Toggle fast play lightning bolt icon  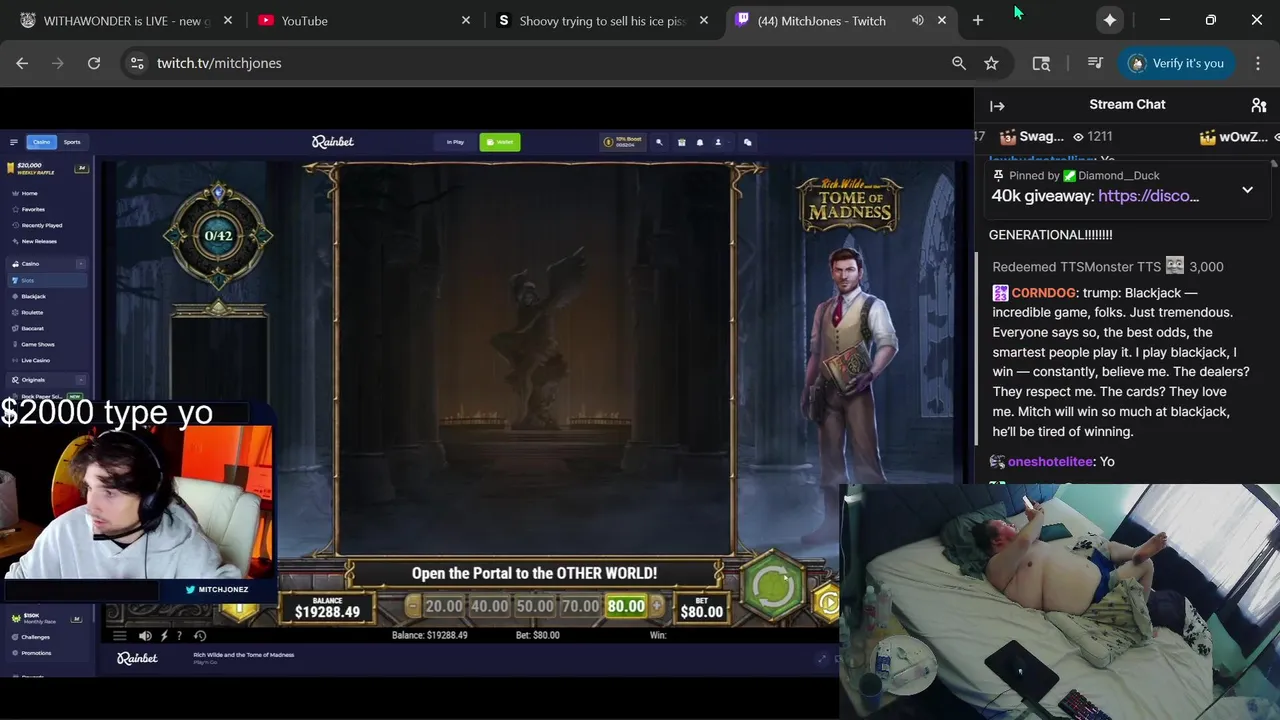pos(164,636)
